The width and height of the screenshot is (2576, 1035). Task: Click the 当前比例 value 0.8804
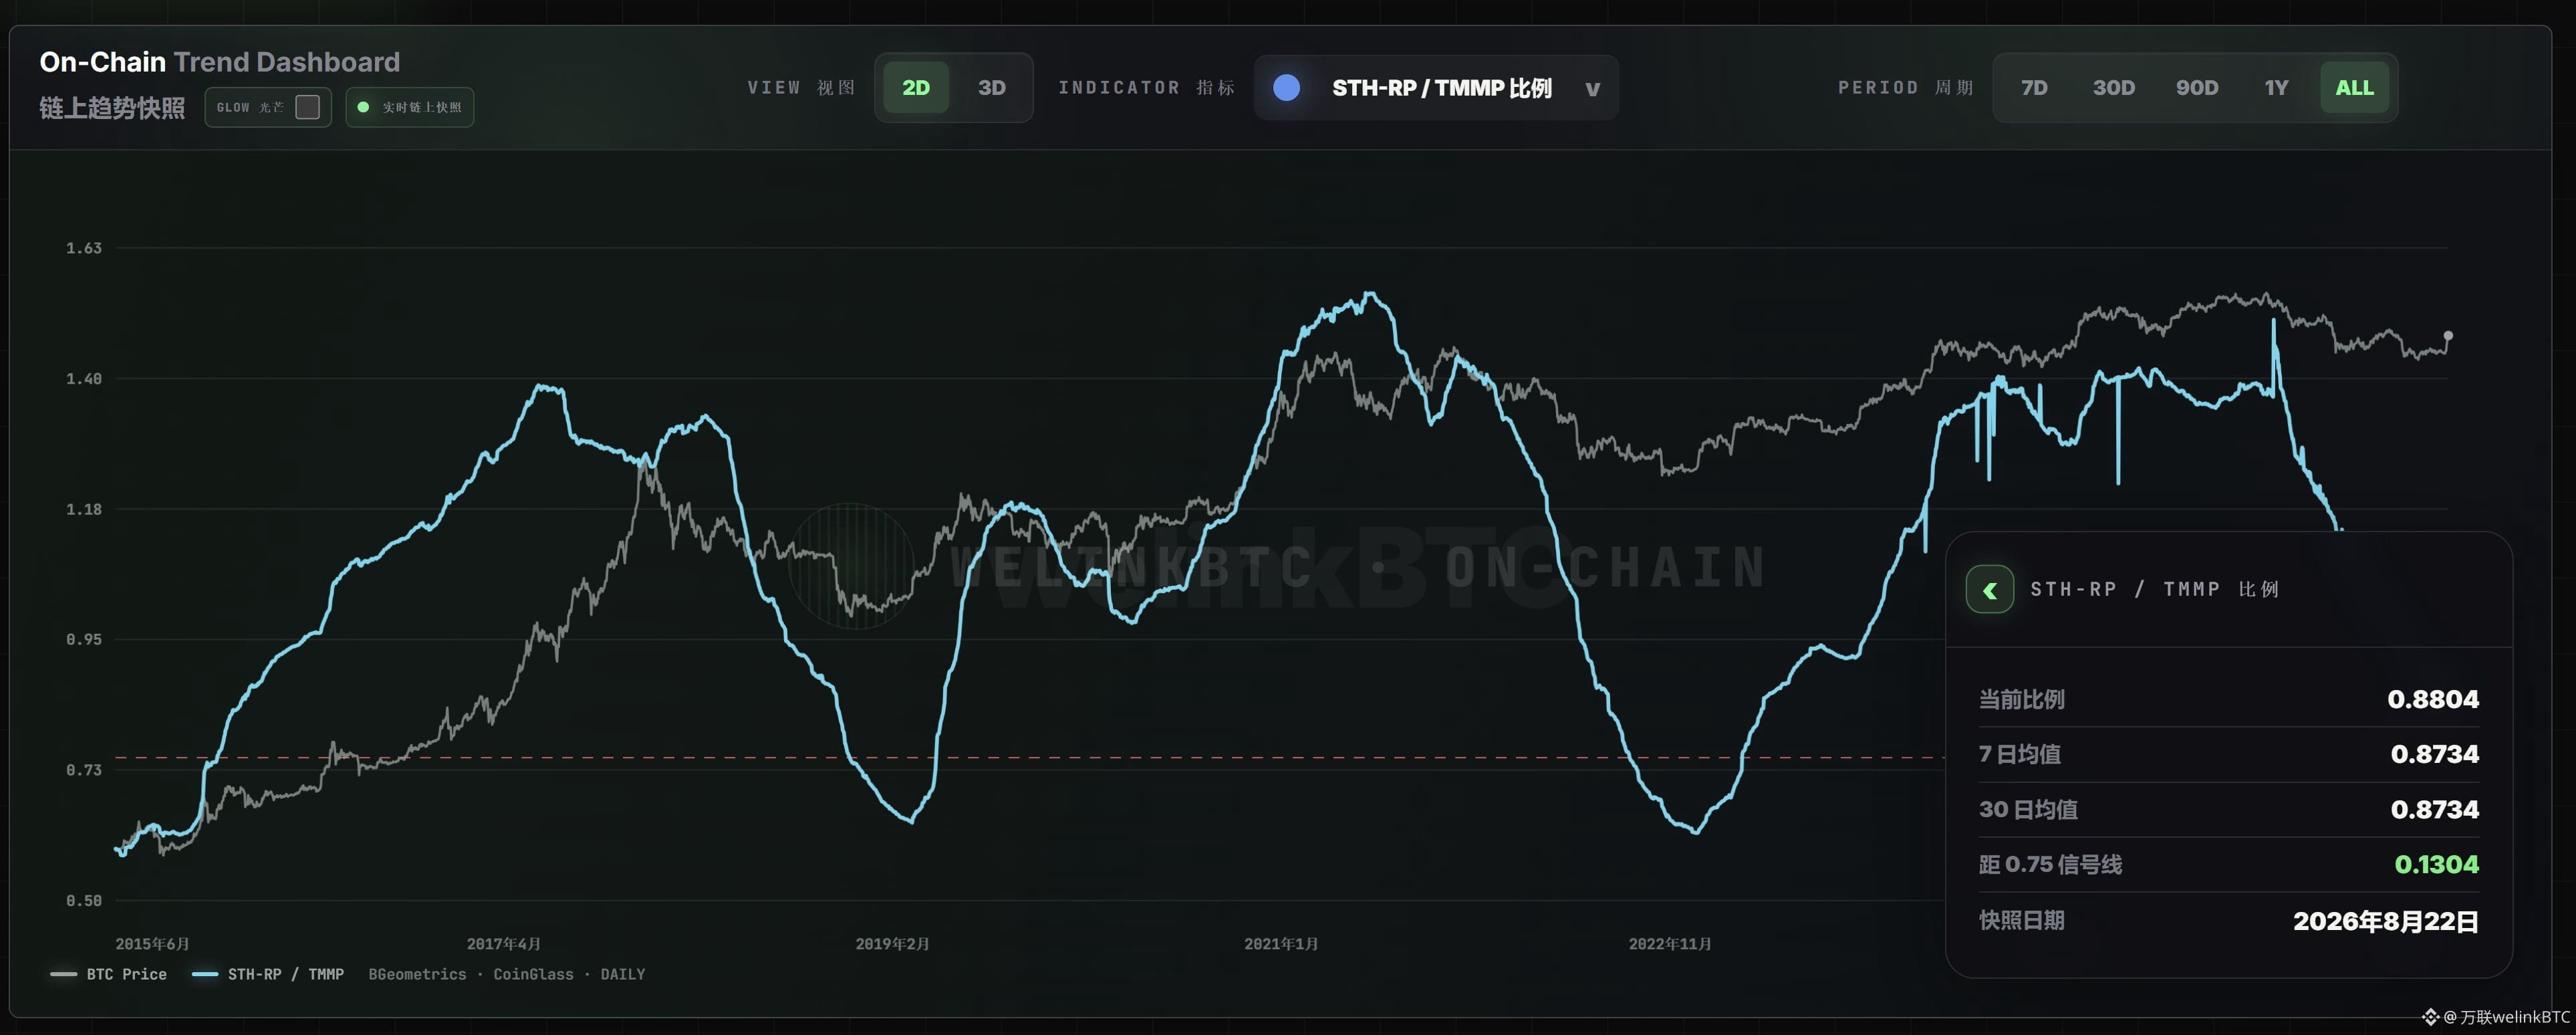tap(2433, 699)
